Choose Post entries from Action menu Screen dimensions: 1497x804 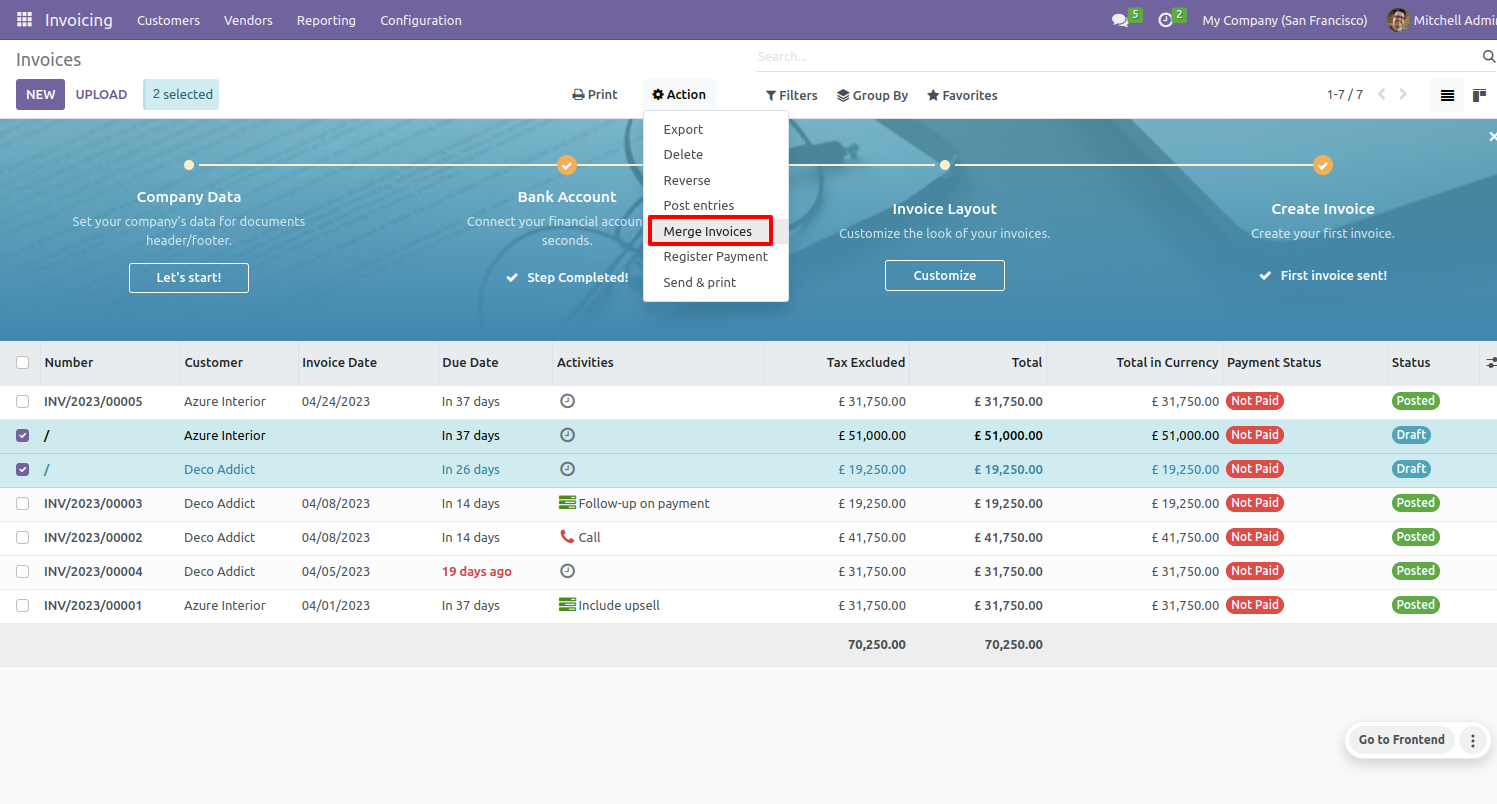pos(716,206)
